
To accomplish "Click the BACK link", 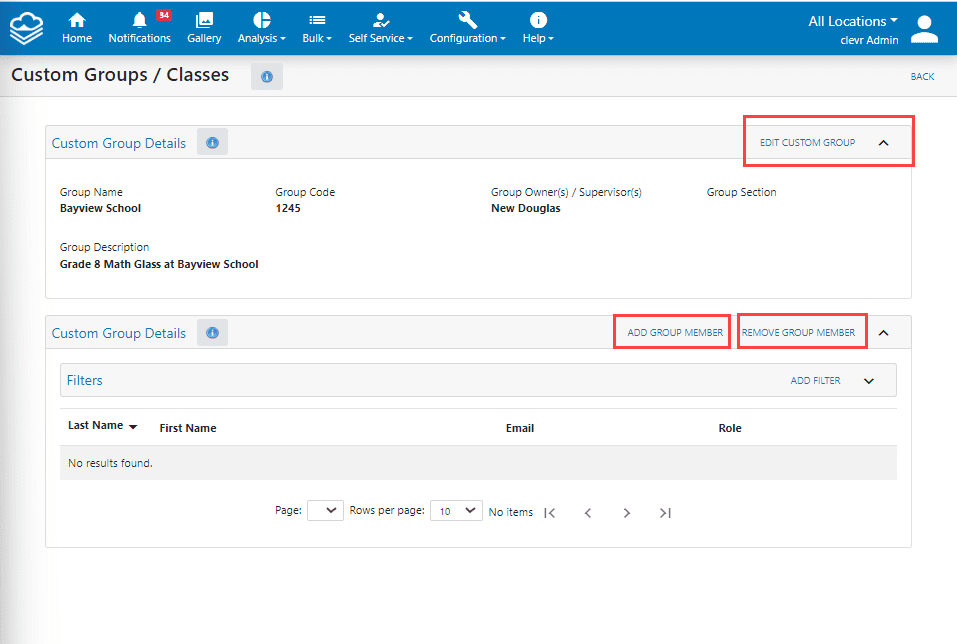I will point(922,76).
